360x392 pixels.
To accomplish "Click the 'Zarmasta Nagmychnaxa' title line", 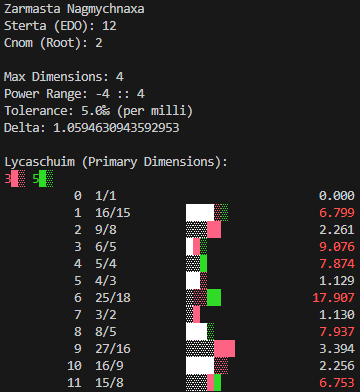I will (x=74, y=9).
